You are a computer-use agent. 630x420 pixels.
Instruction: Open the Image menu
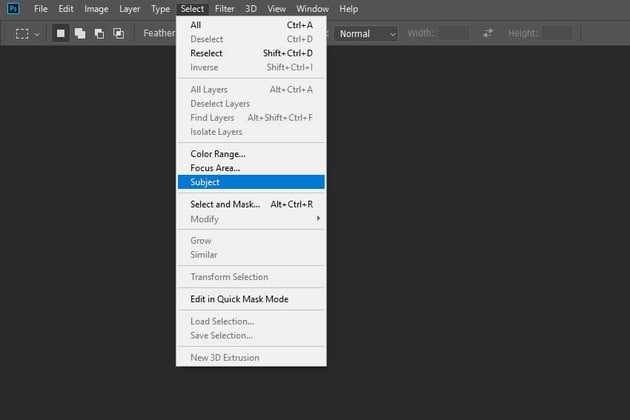click(x=96, y=9)
